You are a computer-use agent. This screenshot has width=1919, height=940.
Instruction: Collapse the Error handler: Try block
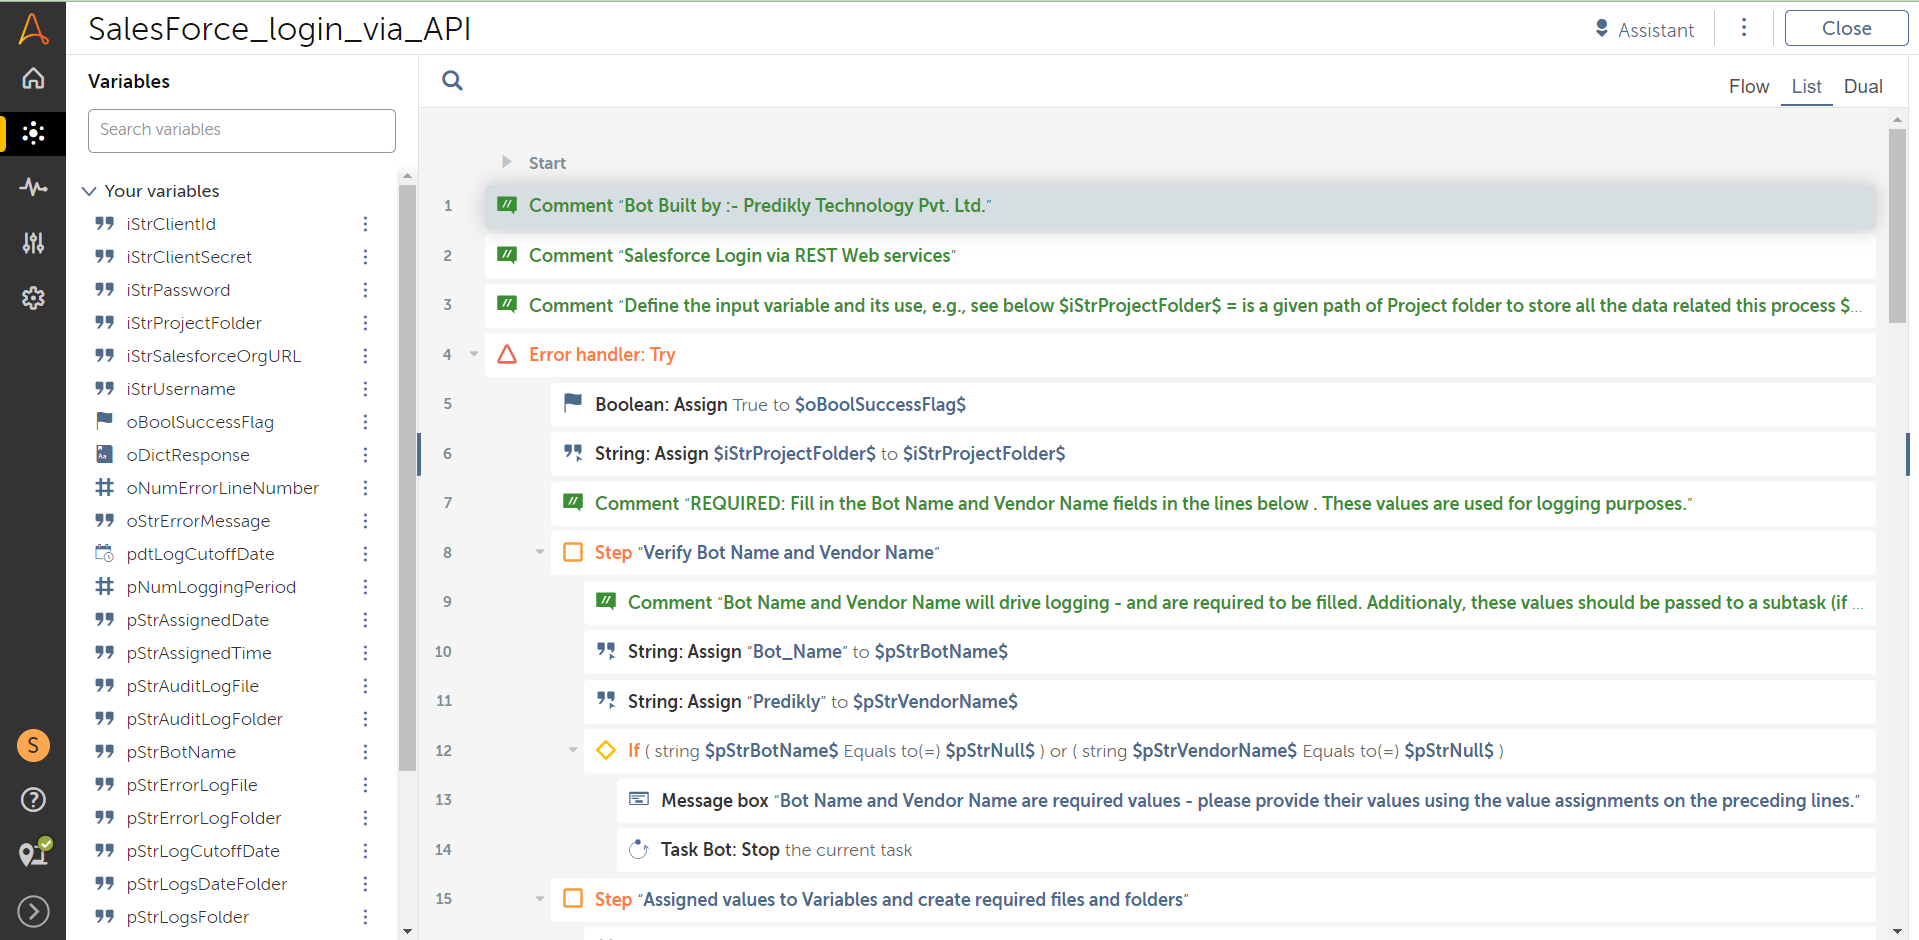(474, 354)
